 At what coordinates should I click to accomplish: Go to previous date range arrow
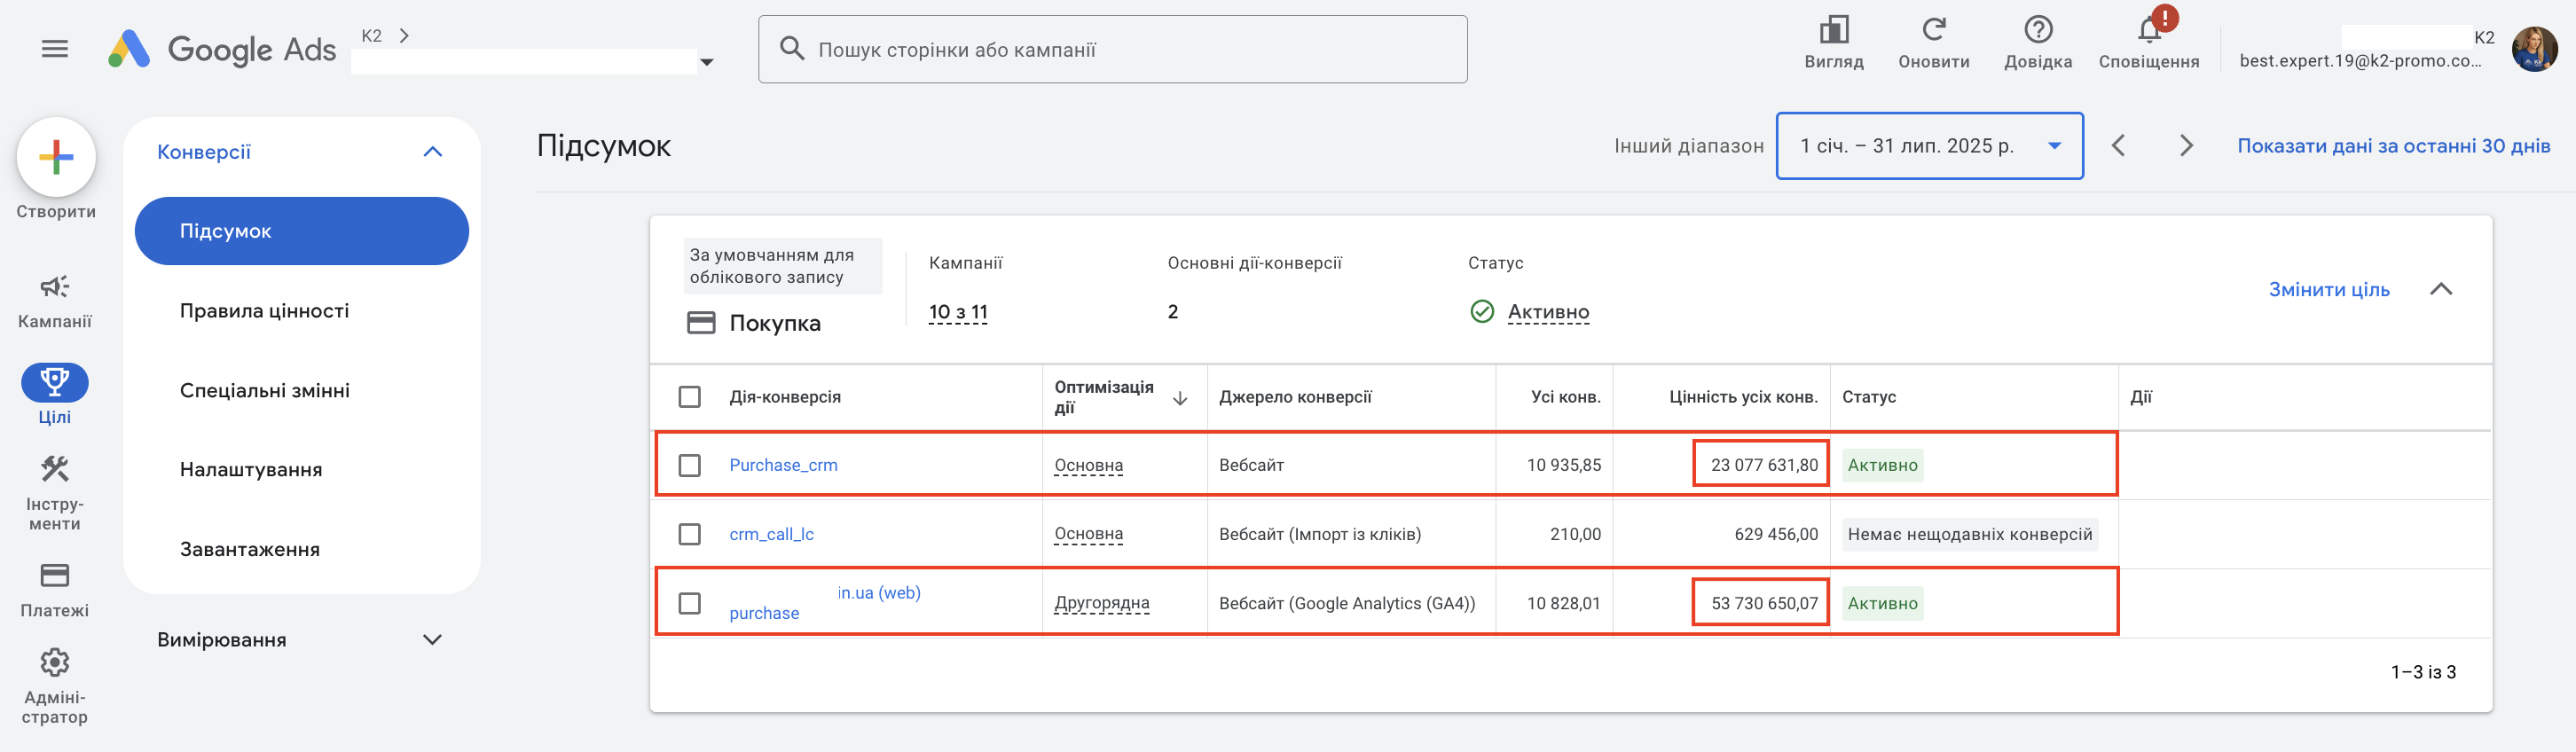[2118, 146]
